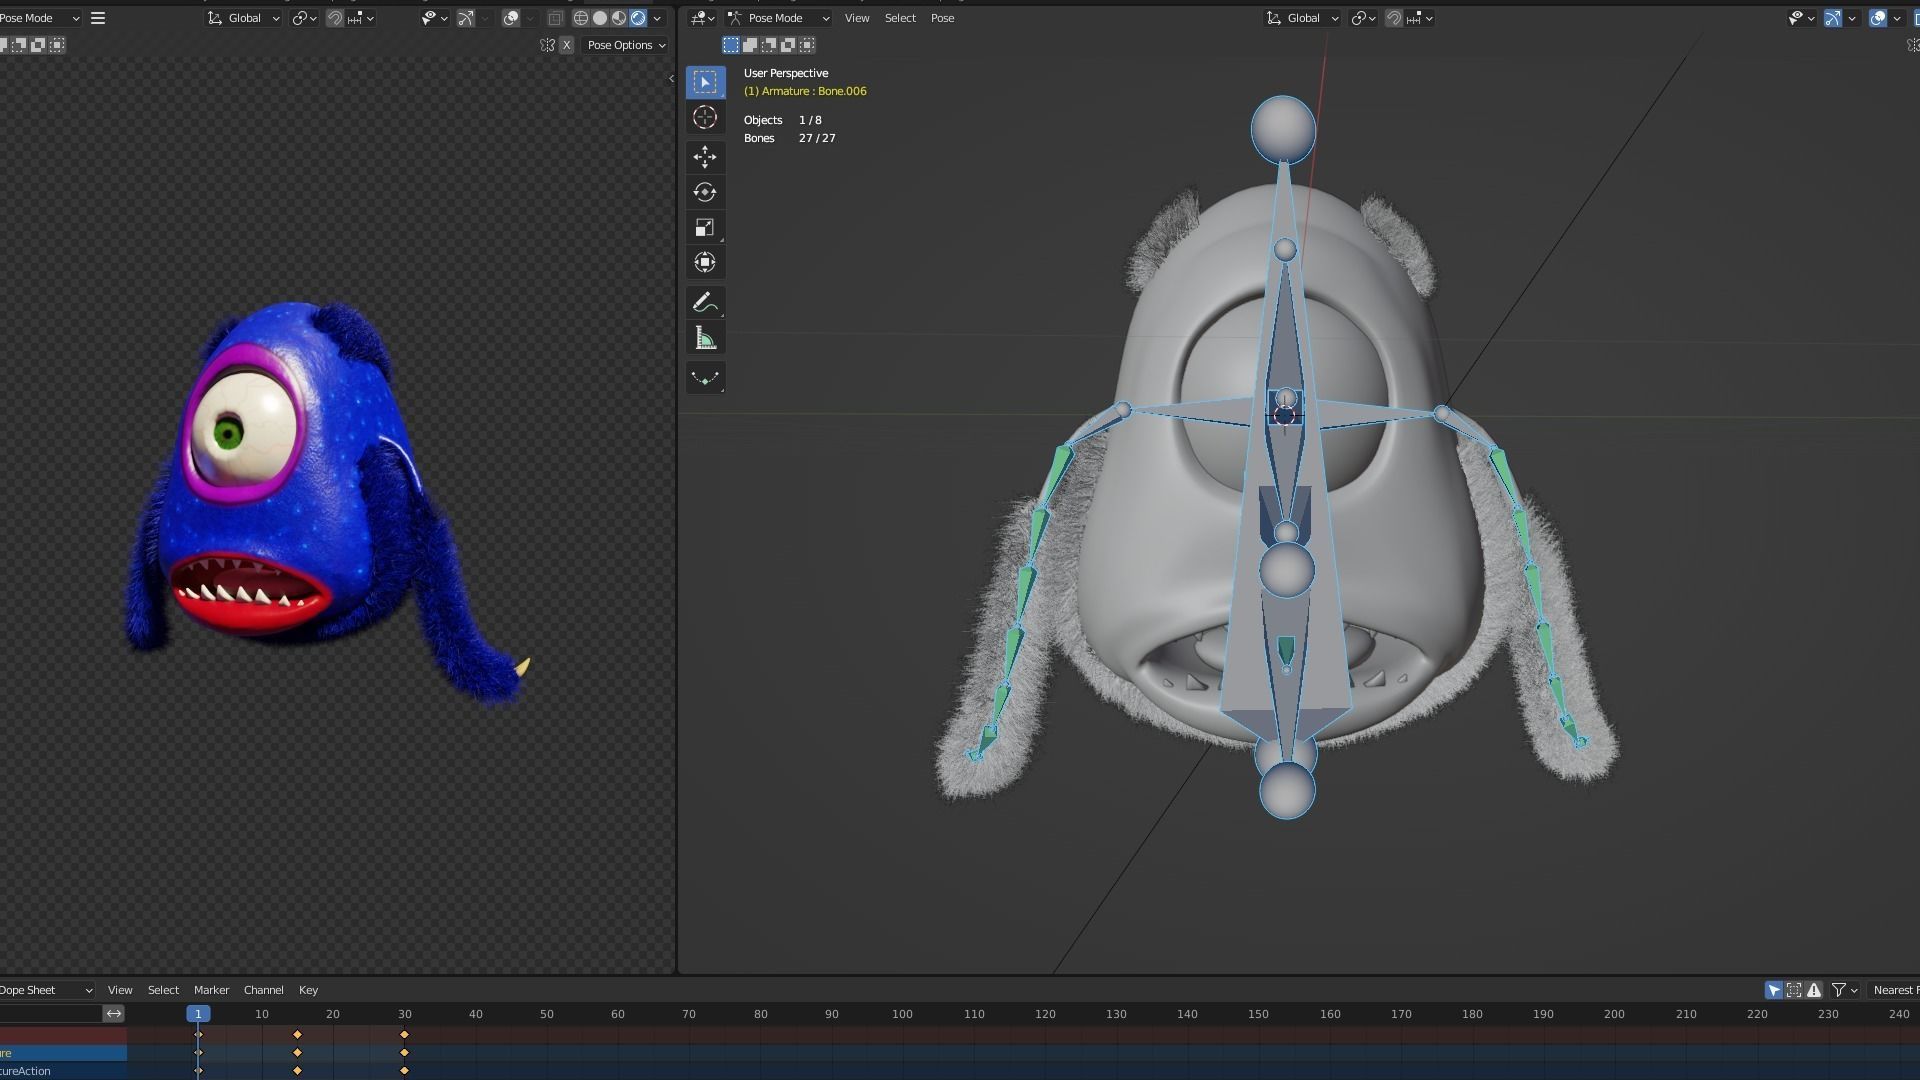Click the filter funnel icon in the Dope Sheet

[x=1840, y=990]
